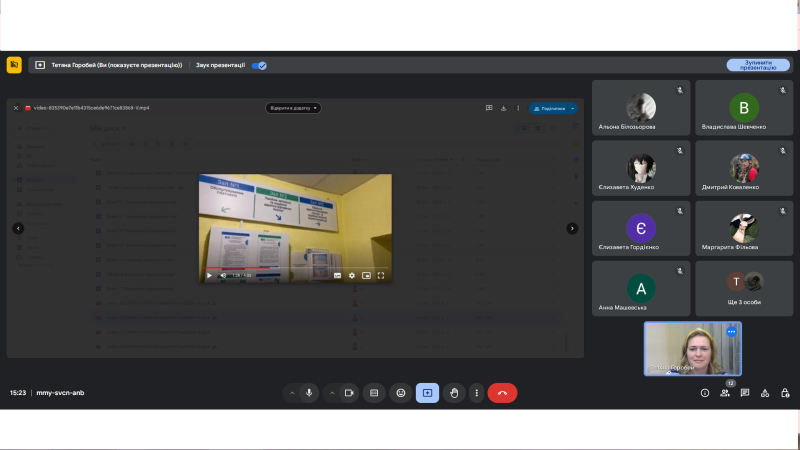Click the camera button in call controls
800x450 pixels.
350,393
